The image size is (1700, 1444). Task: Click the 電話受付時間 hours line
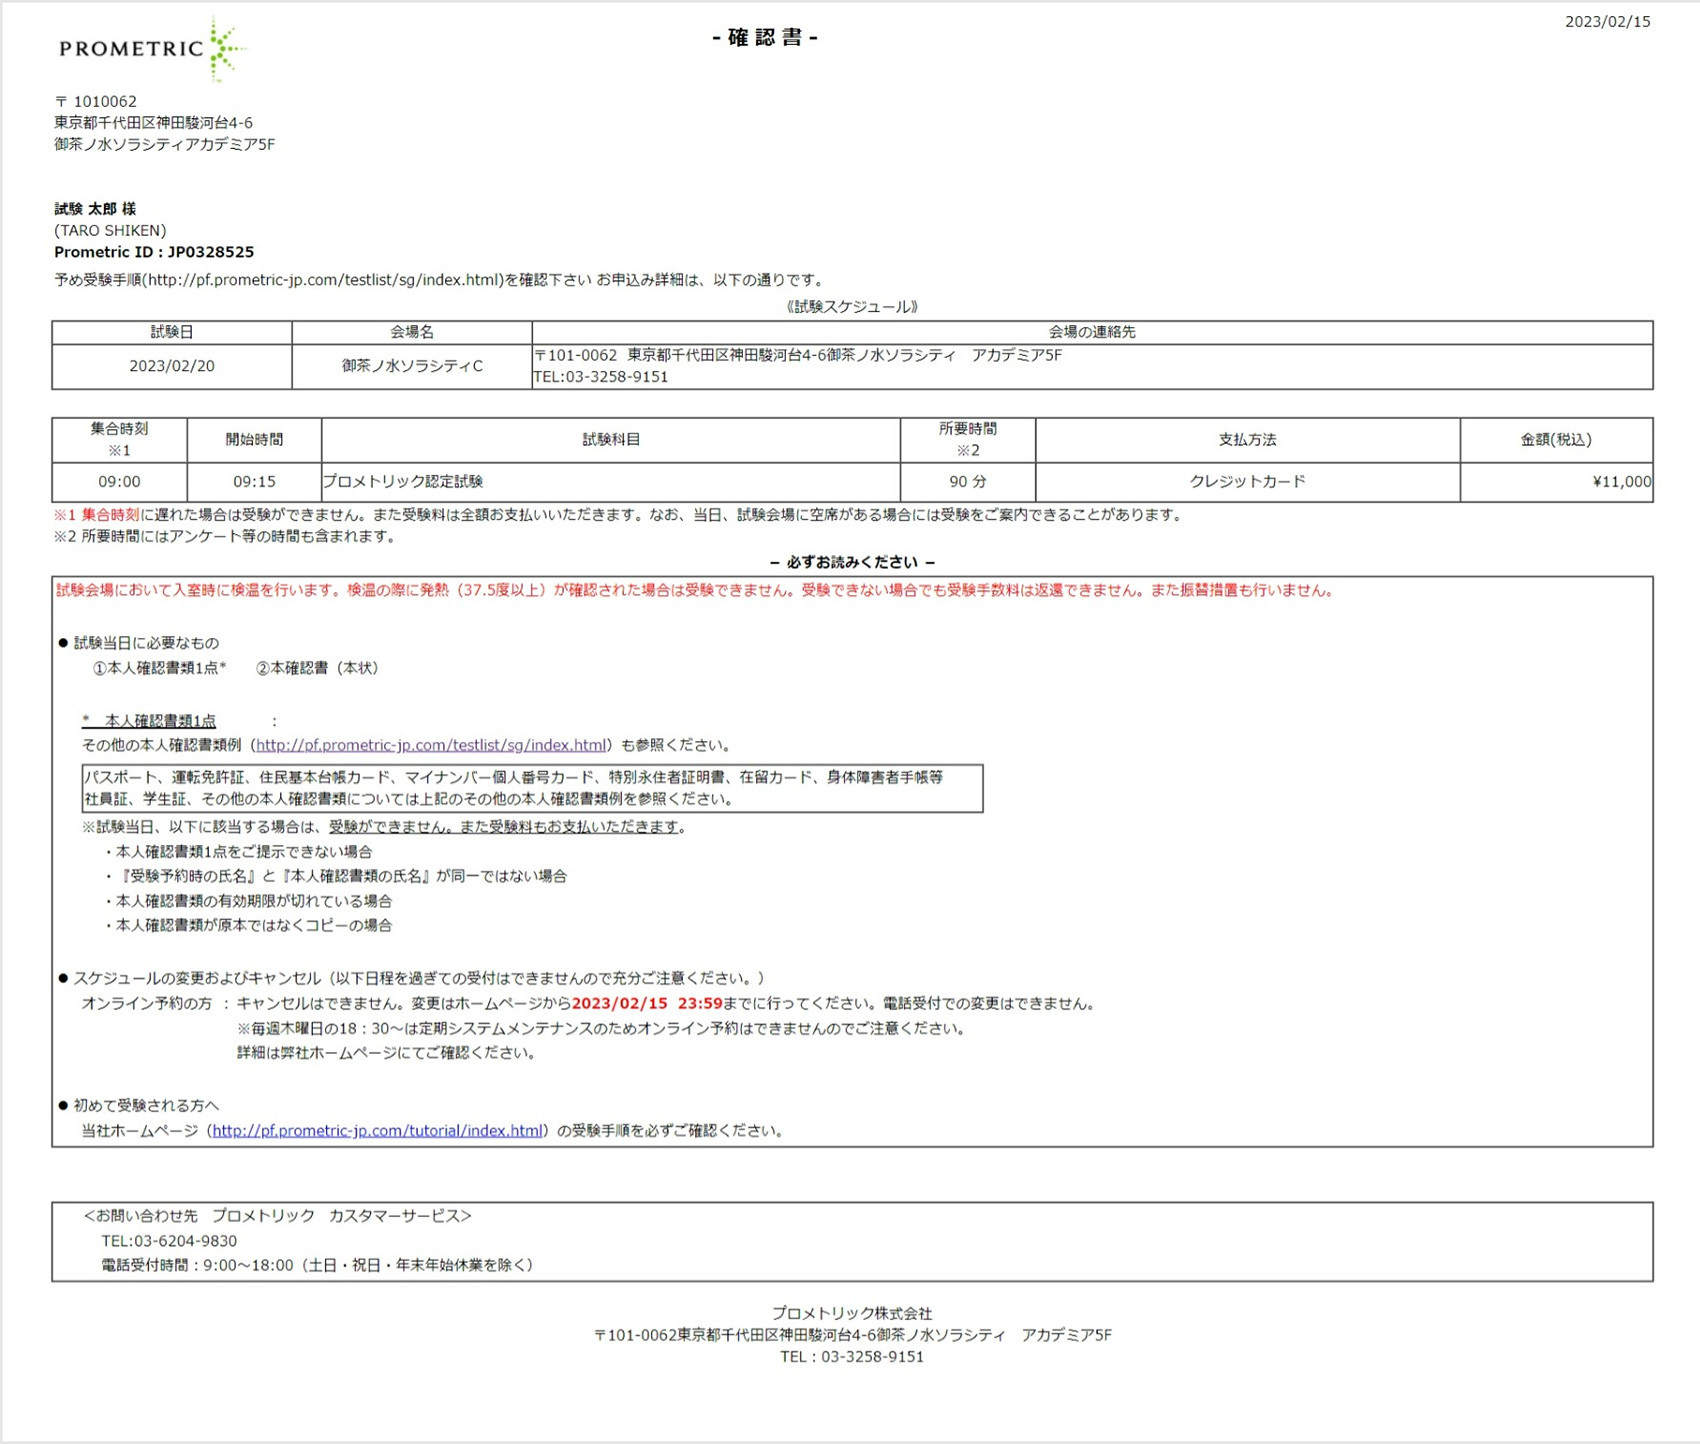coord(318,1266)
